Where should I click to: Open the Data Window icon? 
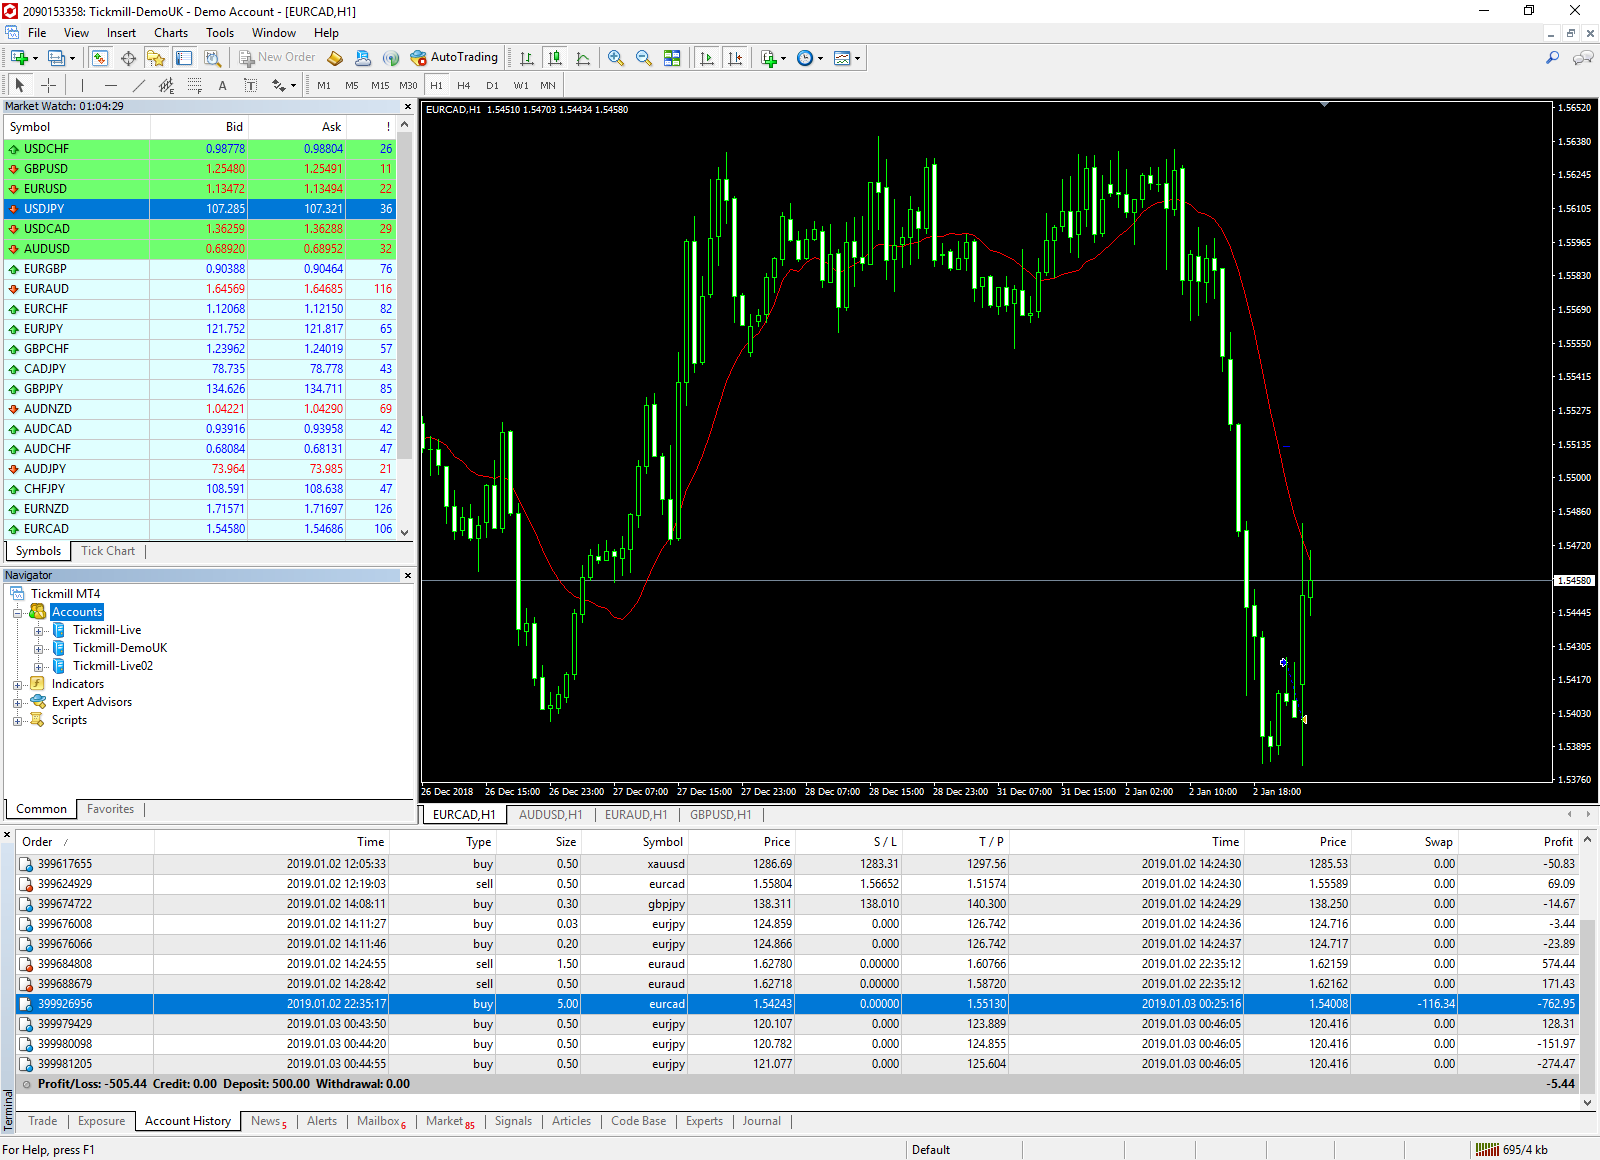[128, 58]
